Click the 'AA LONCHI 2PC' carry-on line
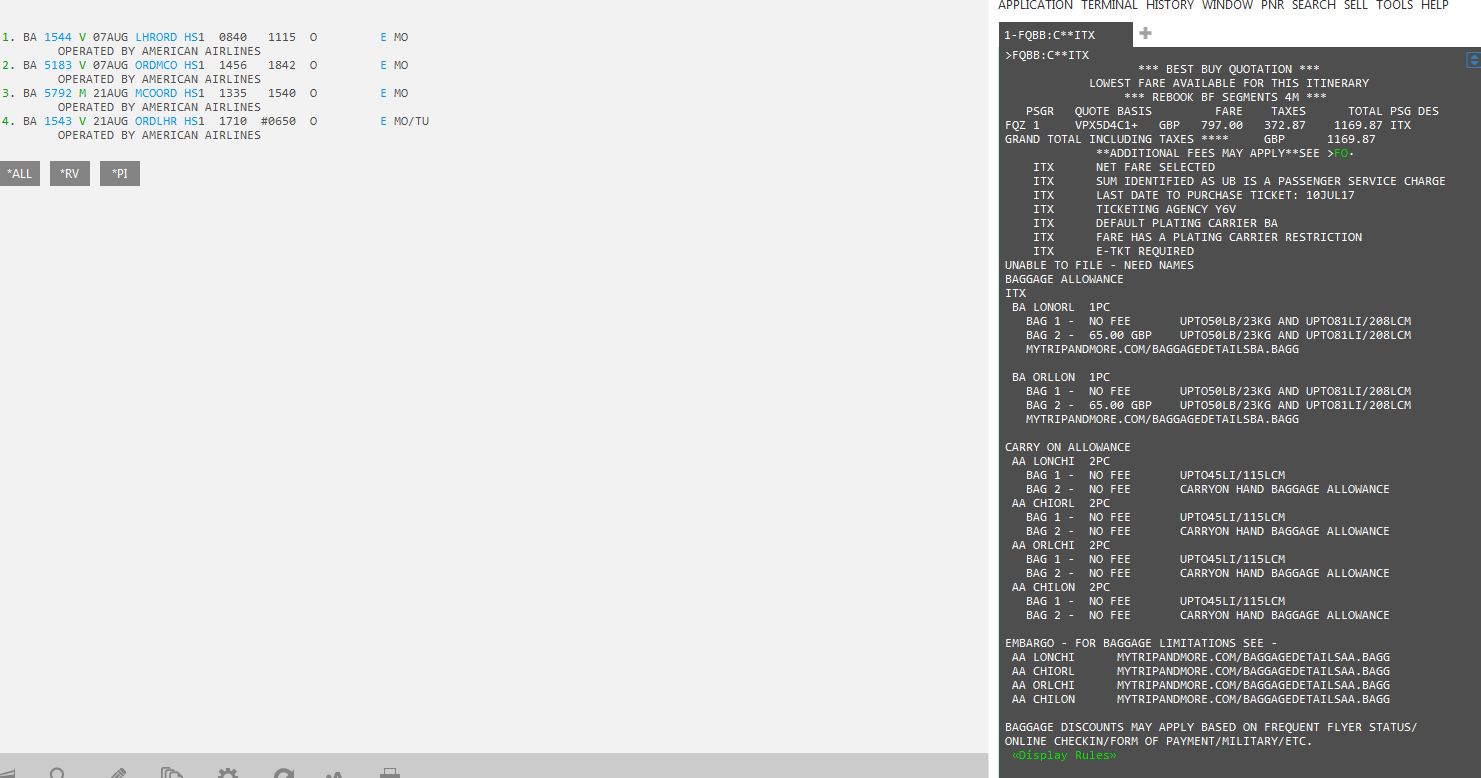Screen dimensions: 1481x778 tap(1061, 462)
